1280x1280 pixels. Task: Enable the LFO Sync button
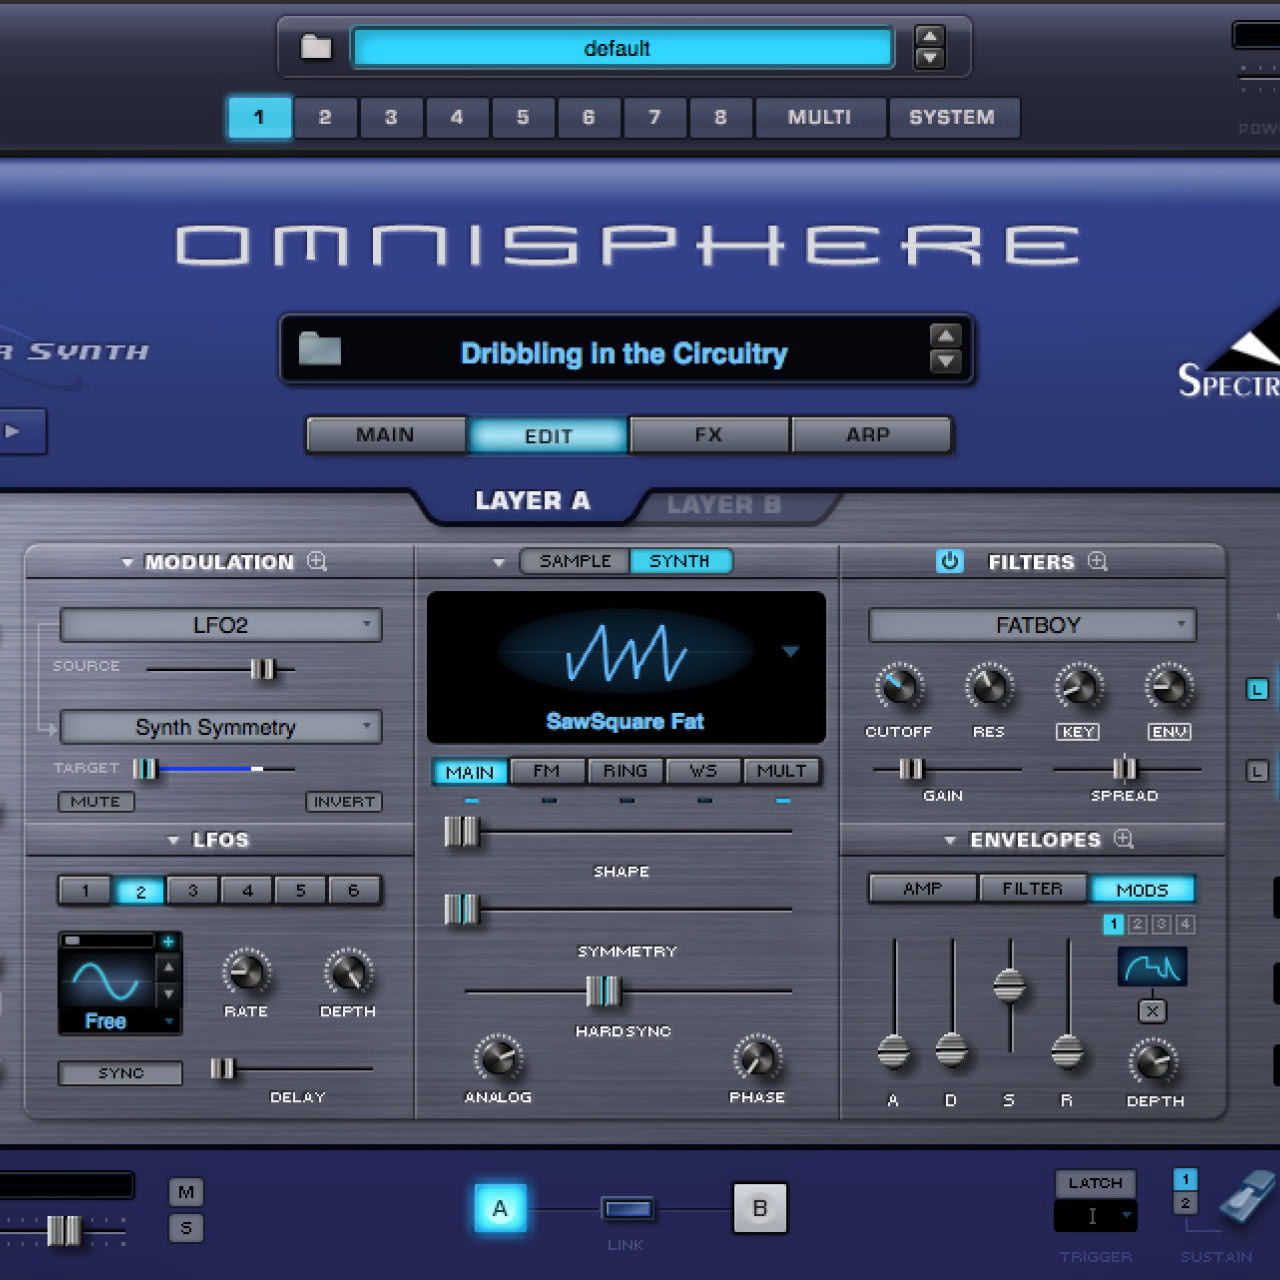click(x=120, y=1073)
